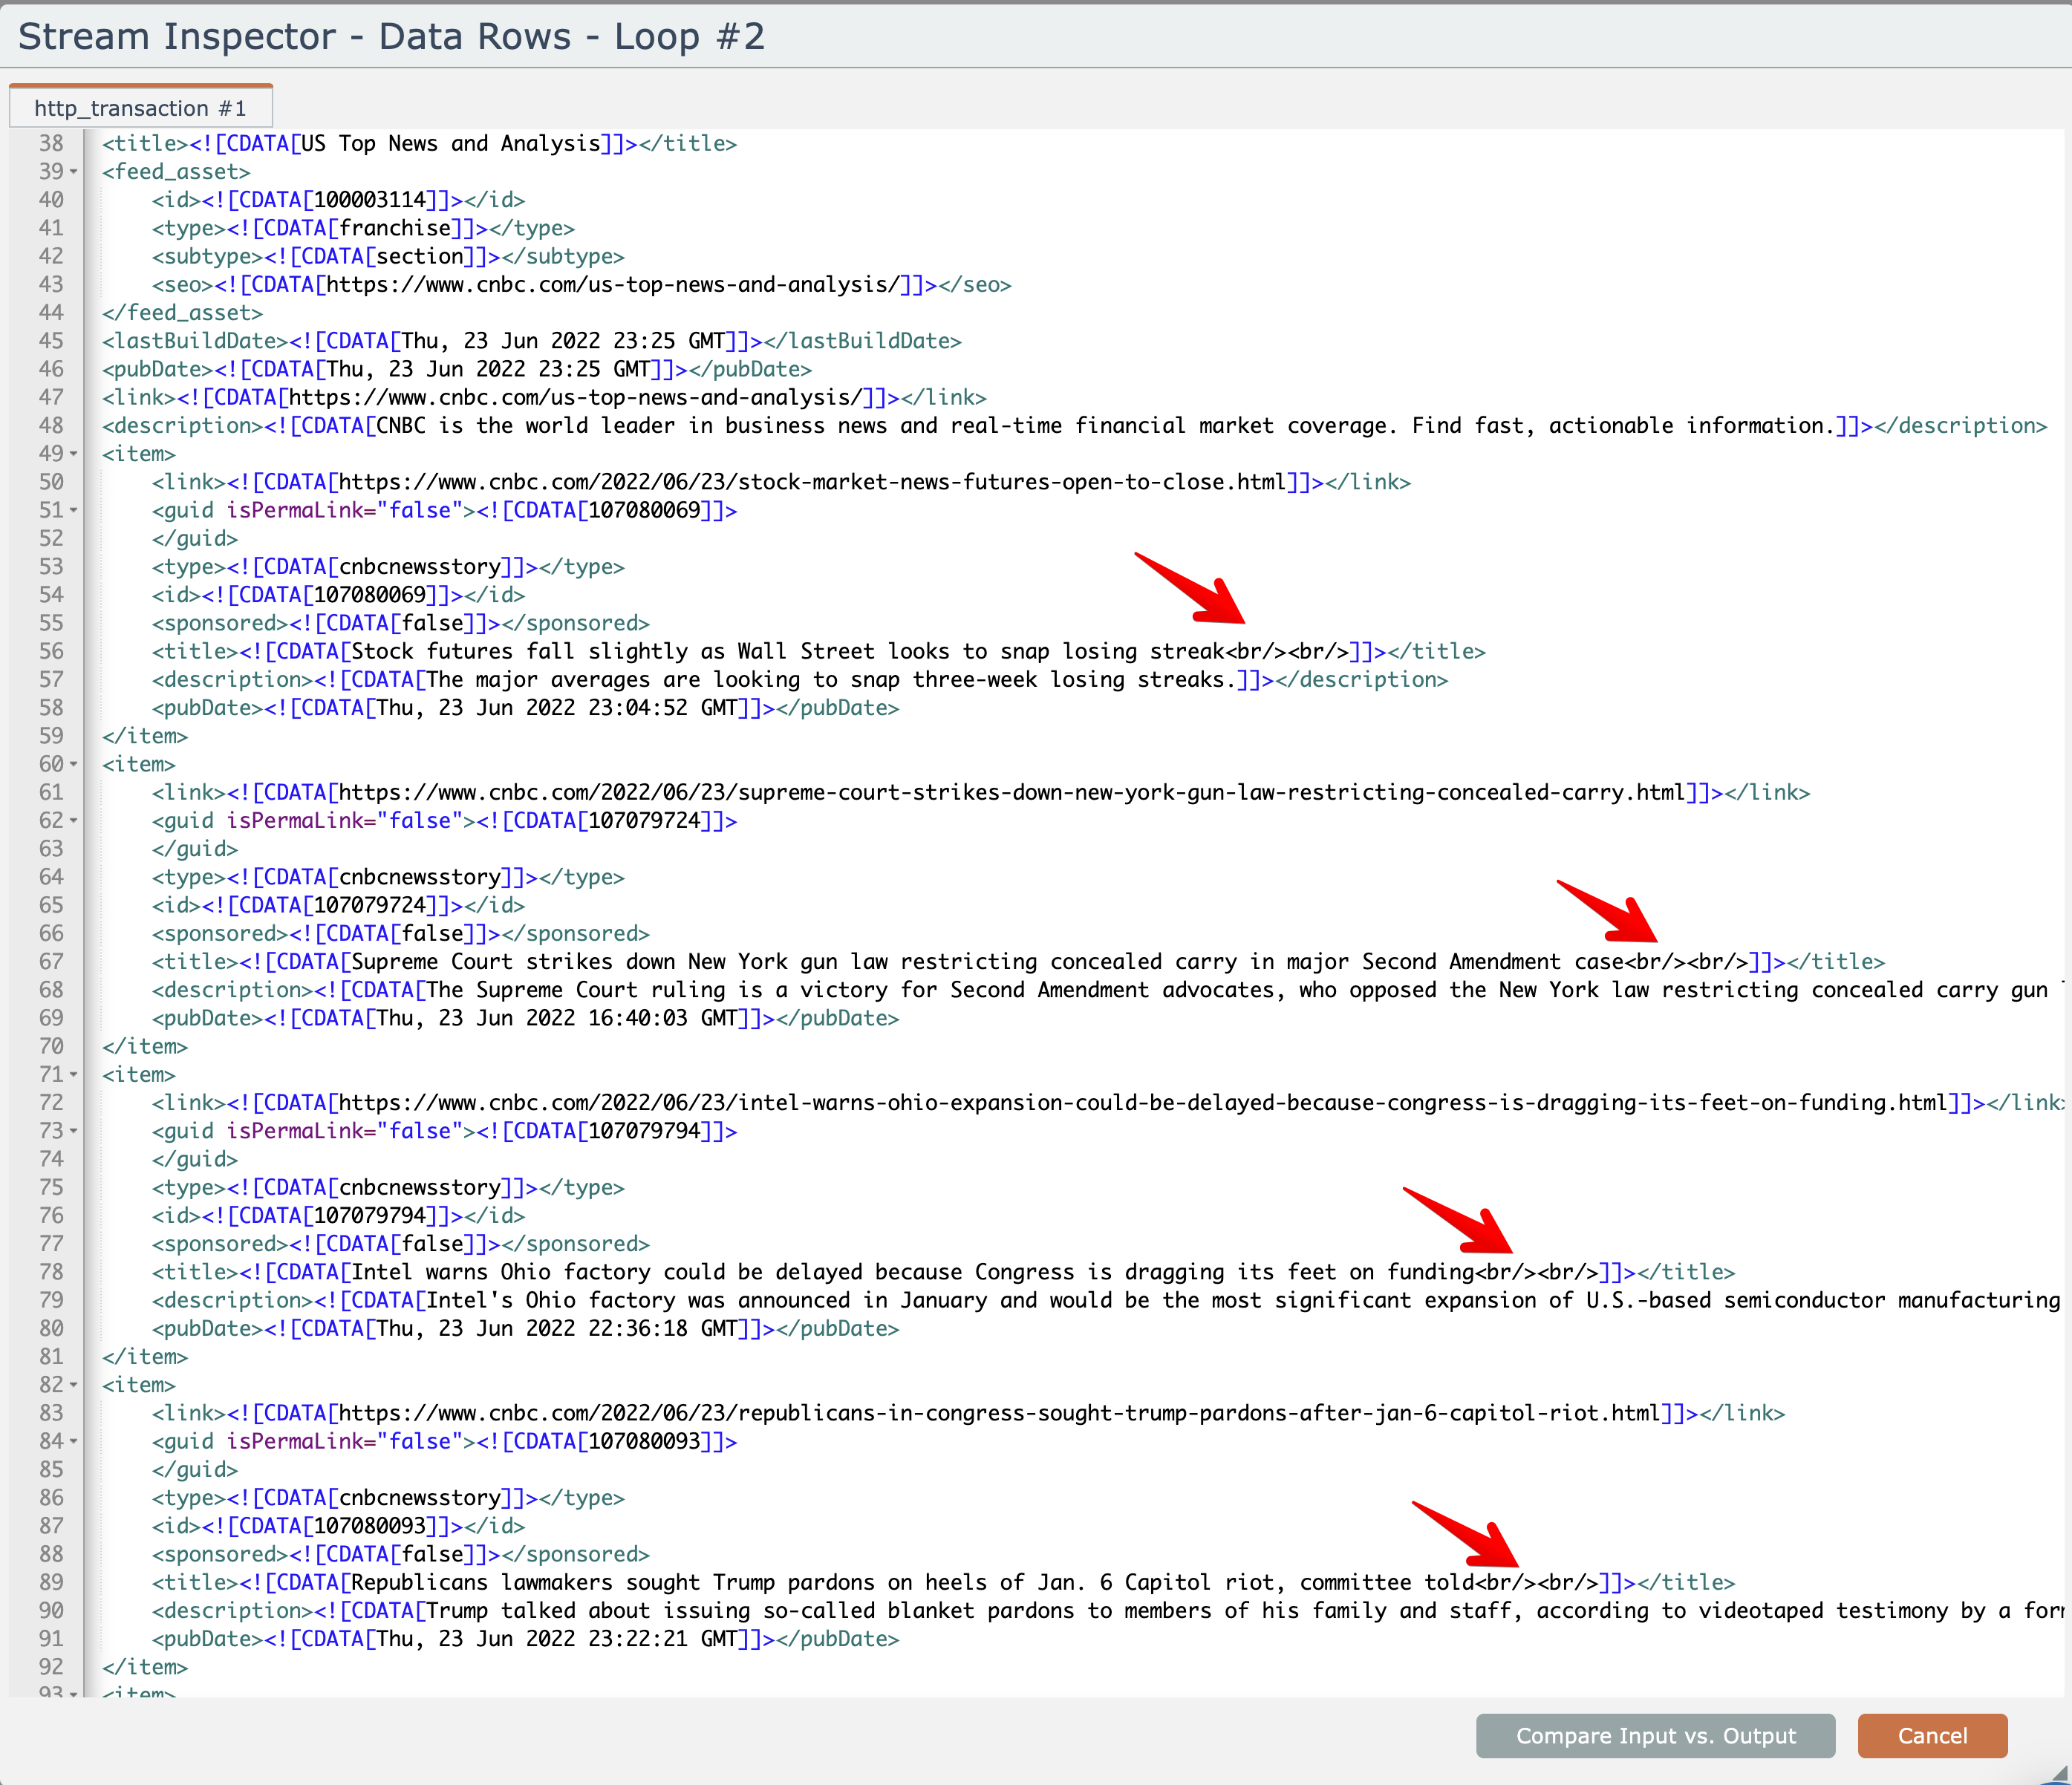The image size is (2072, 1785).
Task: Switch to http_transaction #1 tab
Action: click(140, 108)
